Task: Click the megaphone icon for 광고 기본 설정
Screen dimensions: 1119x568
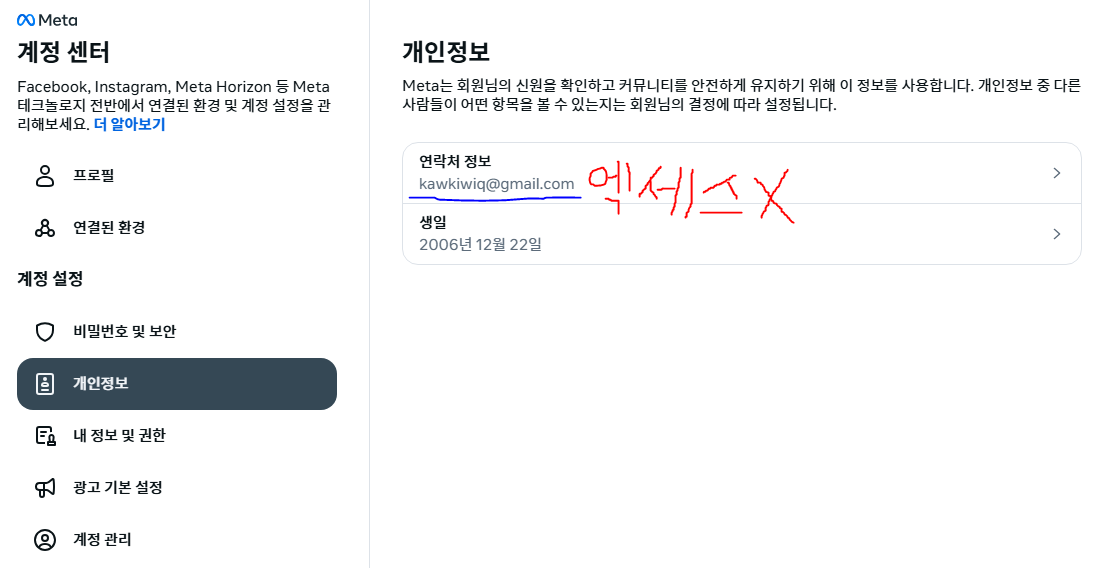Action: [x=45, y=488]
